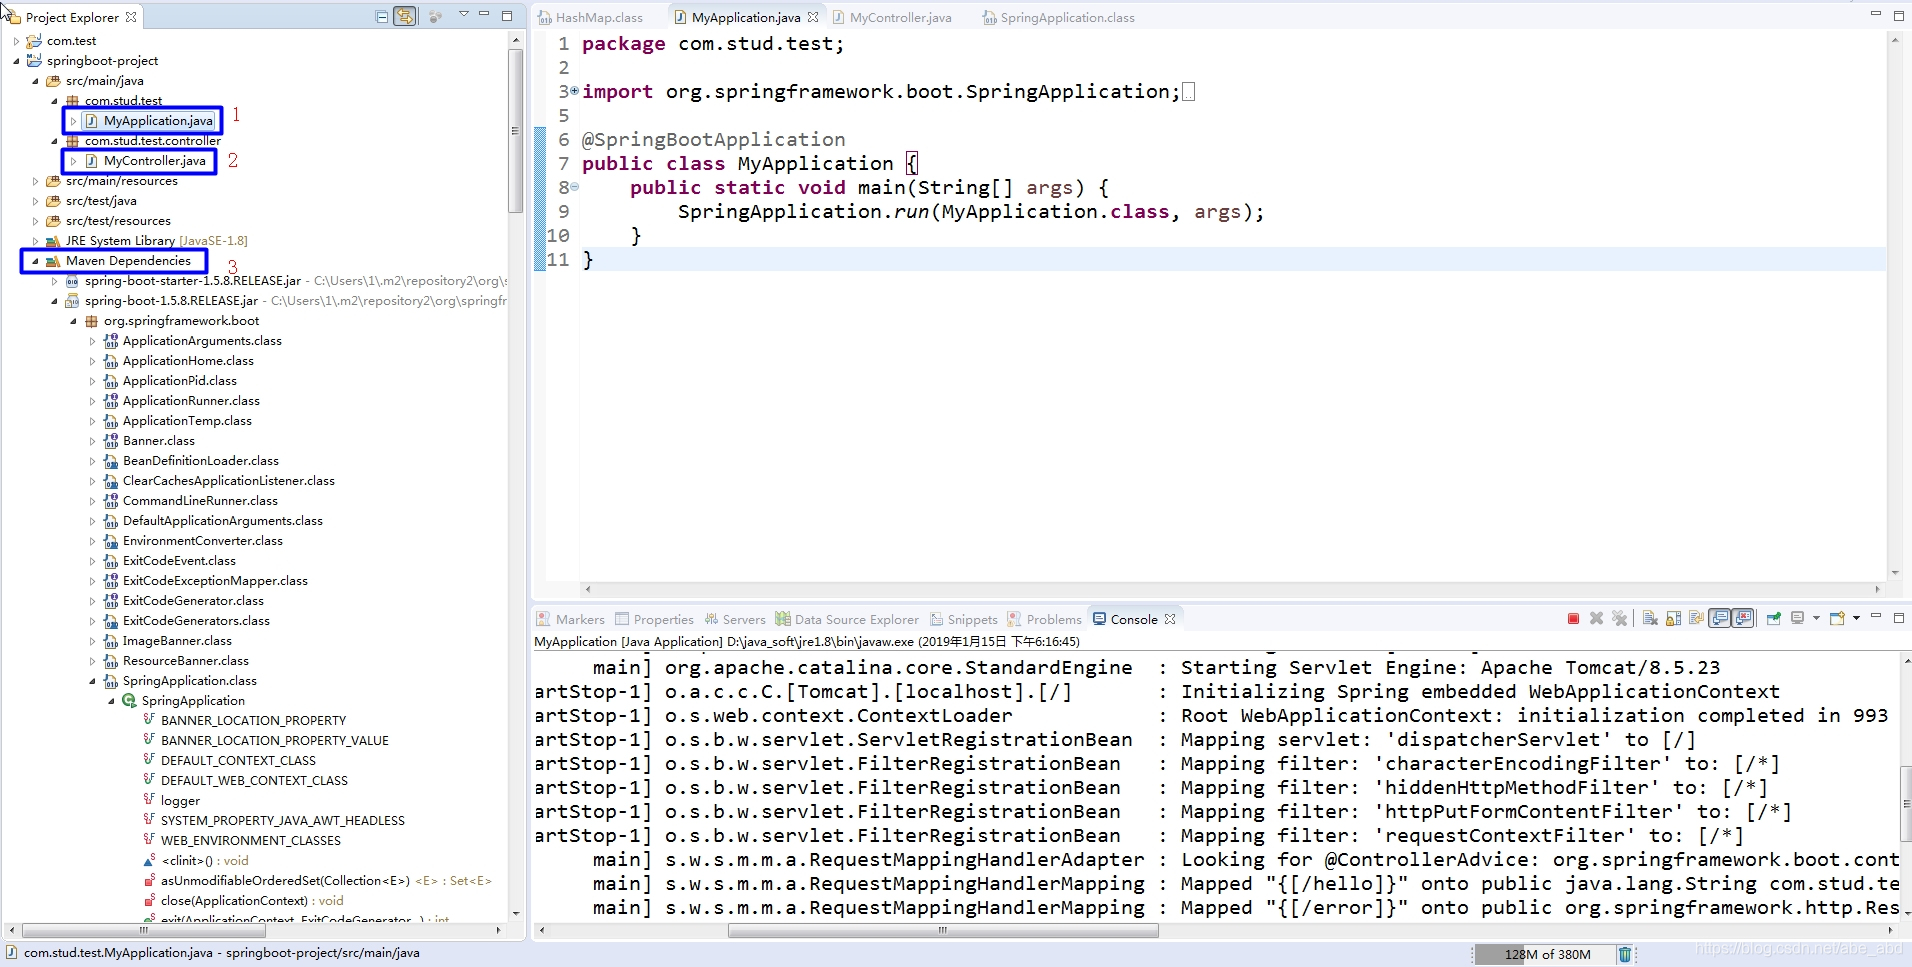Toggle Show Console When Standard Out Changes

point(1720,618)
